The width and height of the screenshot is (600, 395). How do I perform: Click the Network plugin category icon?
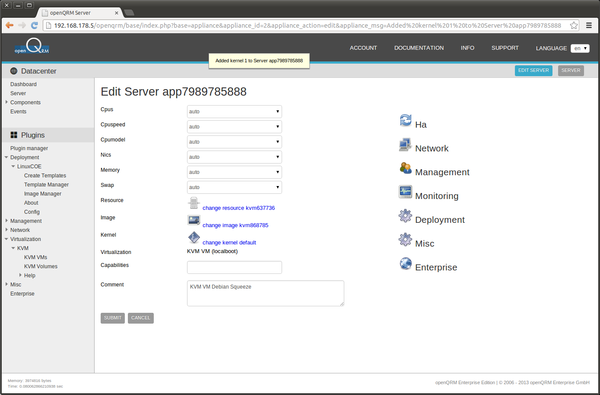pos(405,144)
